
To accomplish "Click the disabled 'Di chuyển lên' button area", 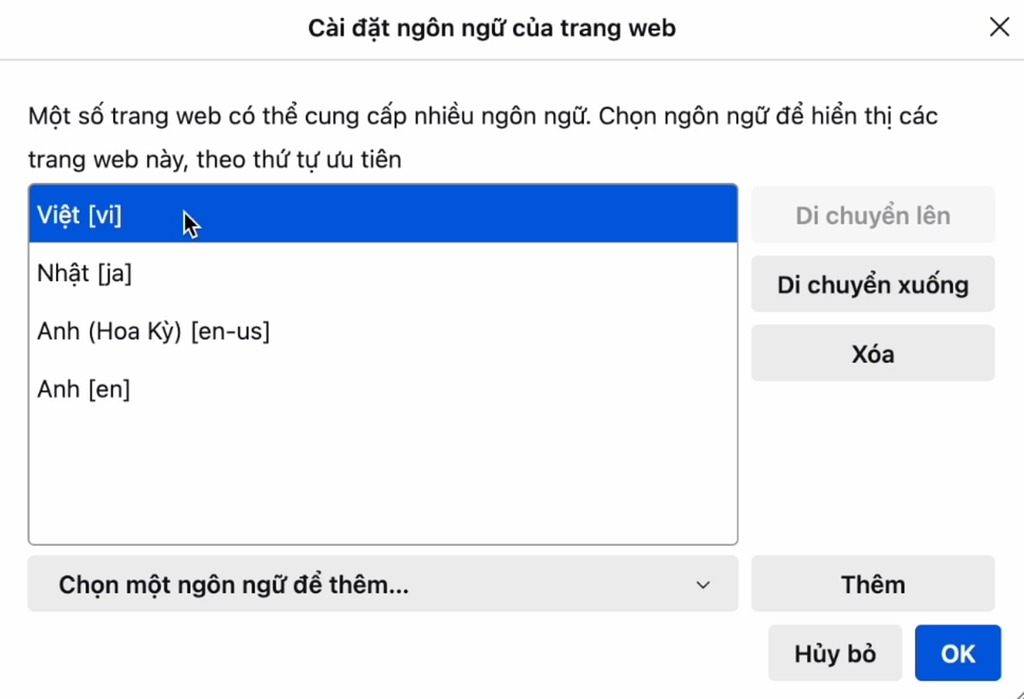I will pyautogui.click(x=872, y=214).
